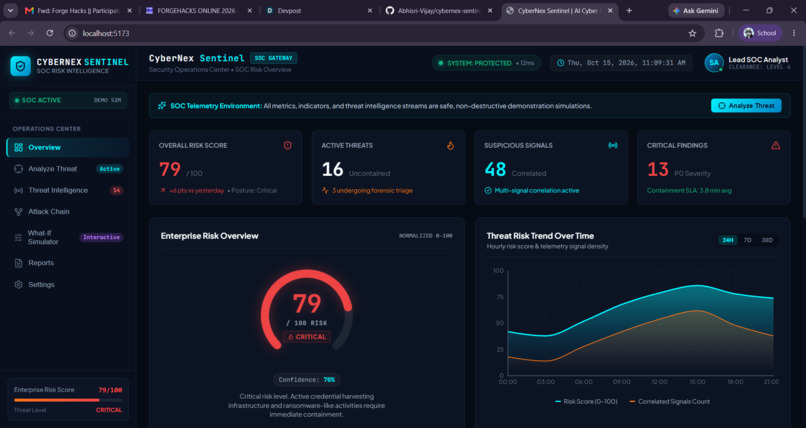This screenshot has height=428, width=806.
Task: Click the Correlated Signals Count legend entry
Action: (x=670, y=402)
